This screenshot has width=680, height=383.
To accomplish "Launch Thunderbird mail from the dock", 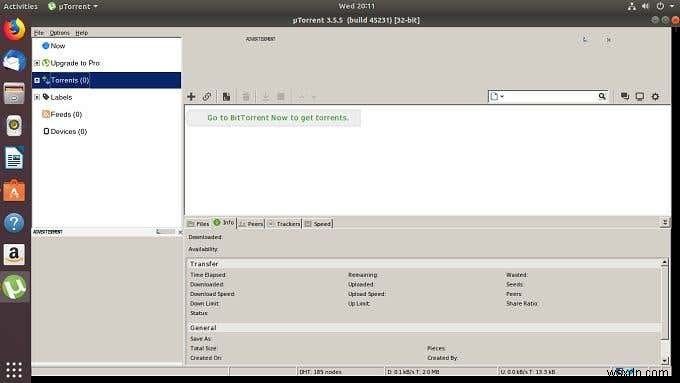I will coord(14,61).
